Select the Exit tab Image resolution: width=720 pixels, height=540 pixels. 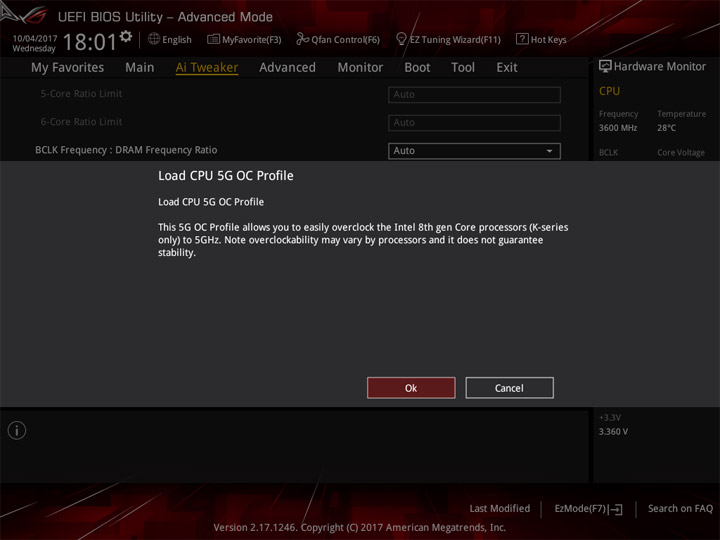coord(507,68)
